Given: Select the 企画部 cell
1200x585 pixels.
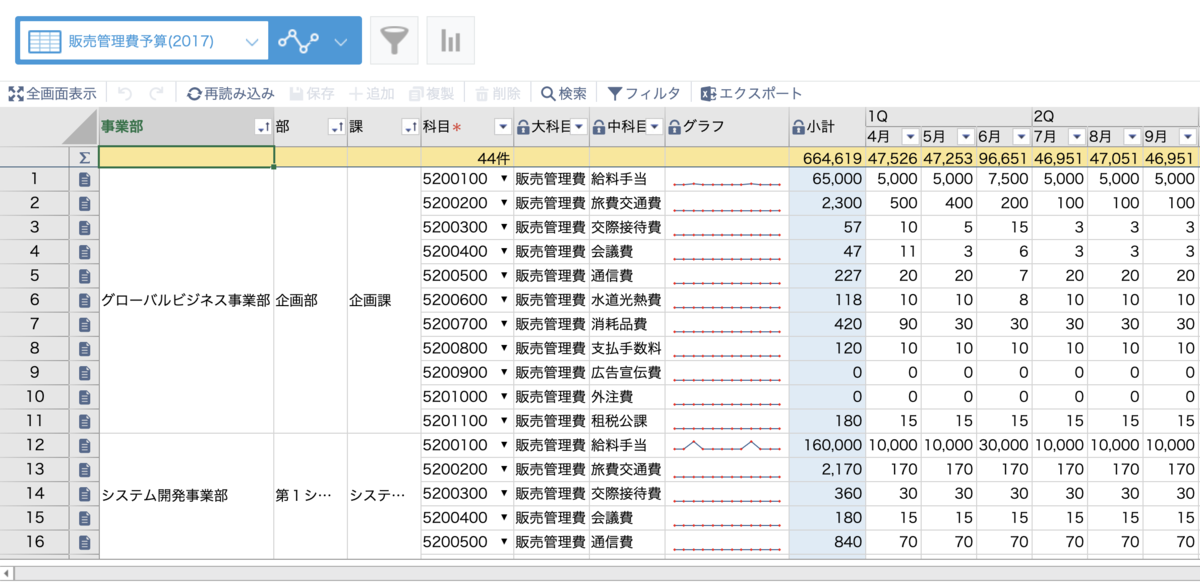Looking at the screenshot, I should (311, 300).
